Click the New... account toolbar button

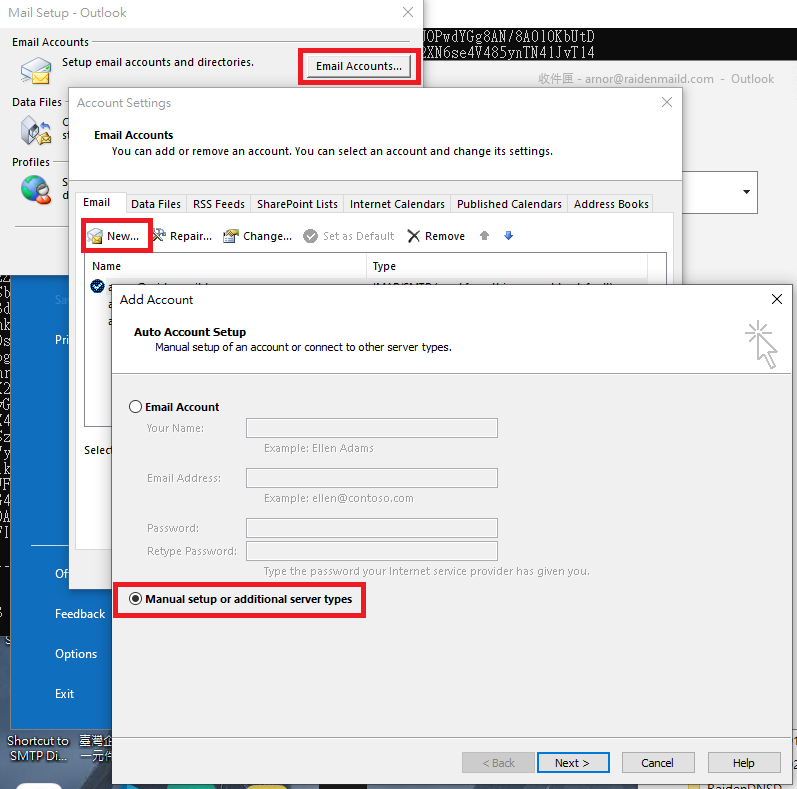coord(114,236)
